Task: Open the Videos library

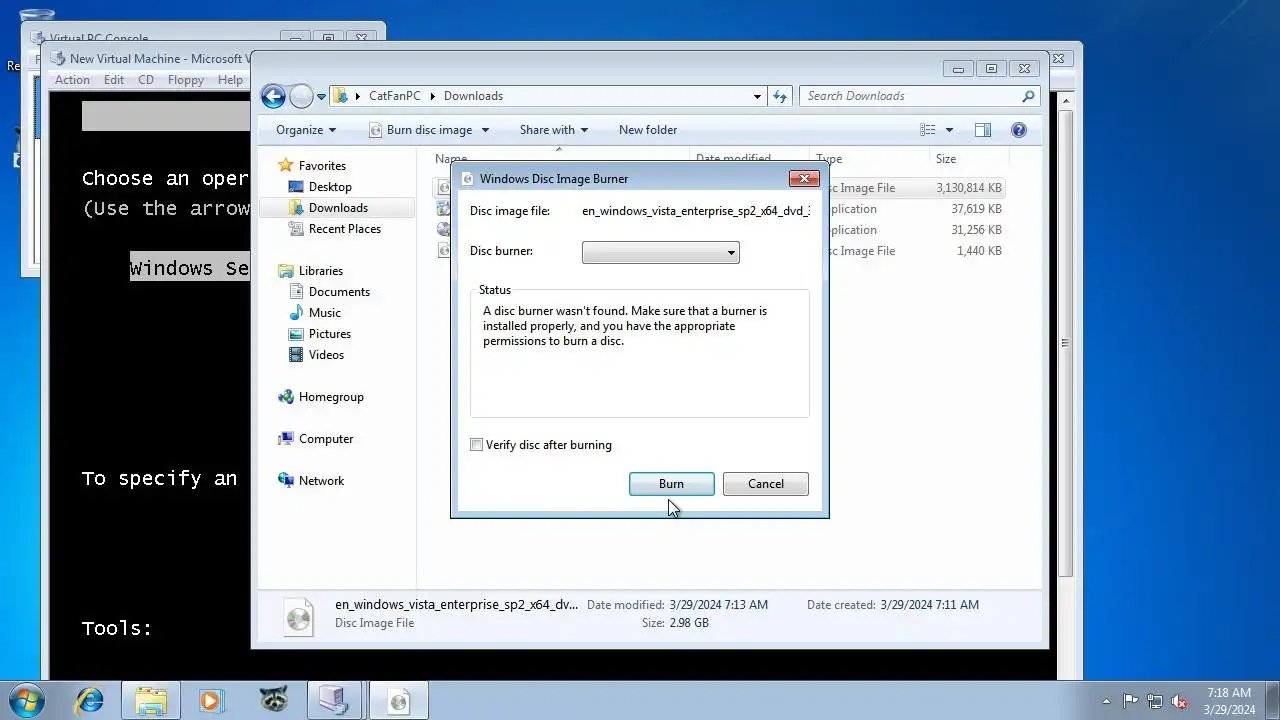Action: point(326,355)
